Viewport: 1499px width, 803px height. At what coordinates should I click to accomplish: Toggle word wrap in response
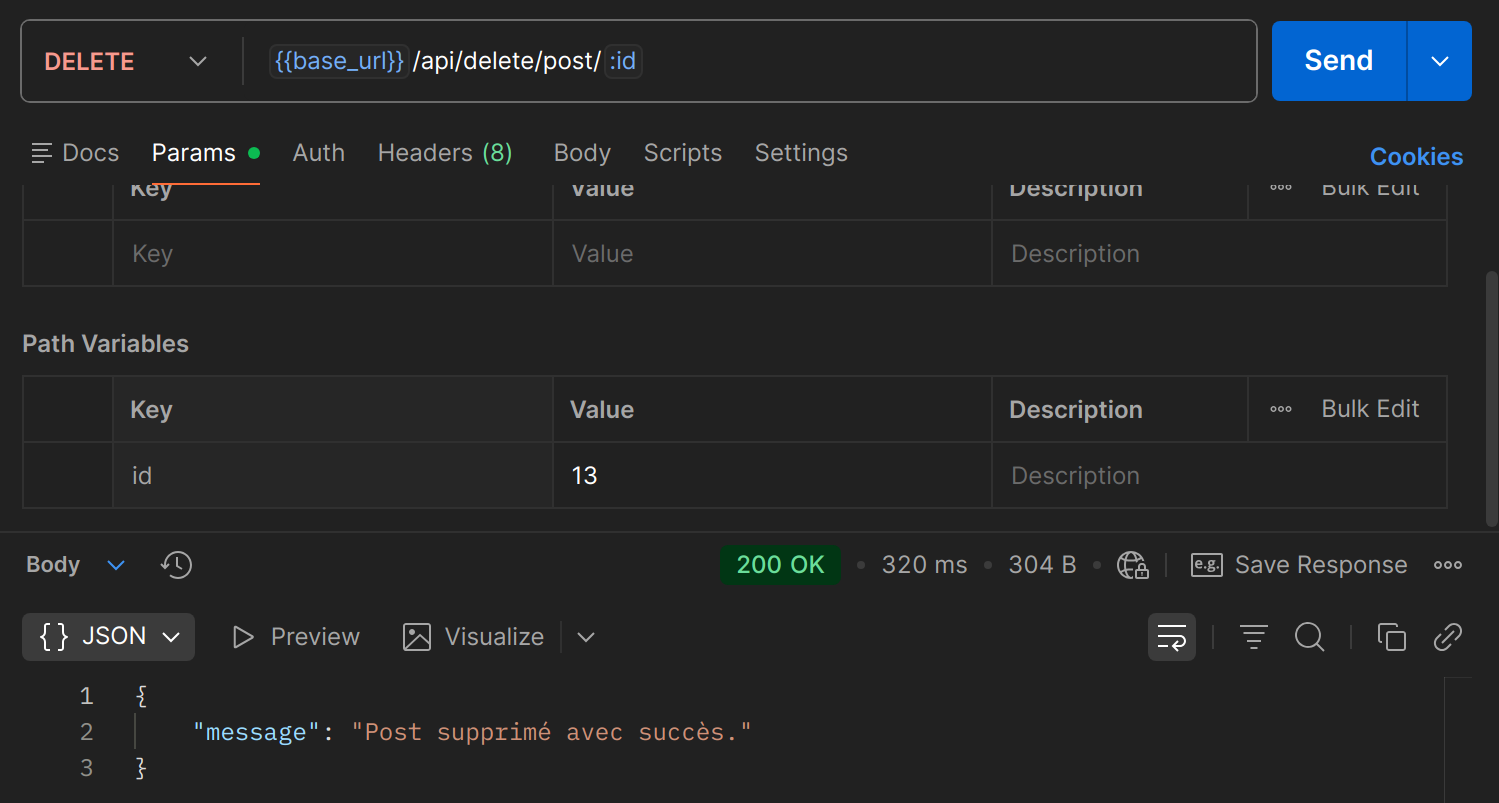pos(1172,637)
